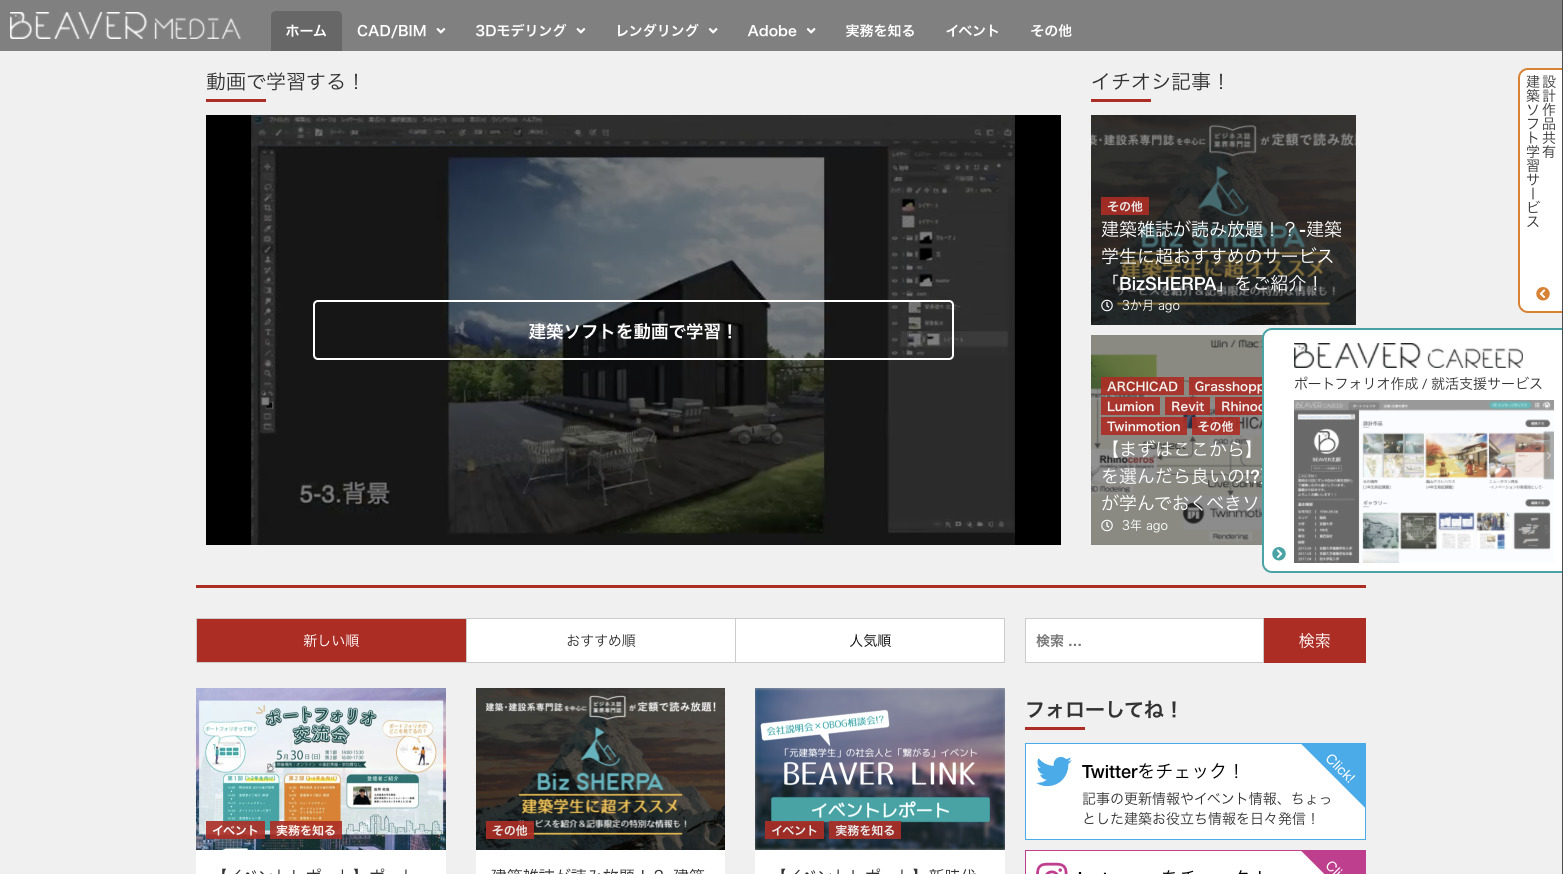Click the Grasshopper tag label
Image resolution: width=1563 pixels, height=874 pixels.
[x=1227, y=386]
